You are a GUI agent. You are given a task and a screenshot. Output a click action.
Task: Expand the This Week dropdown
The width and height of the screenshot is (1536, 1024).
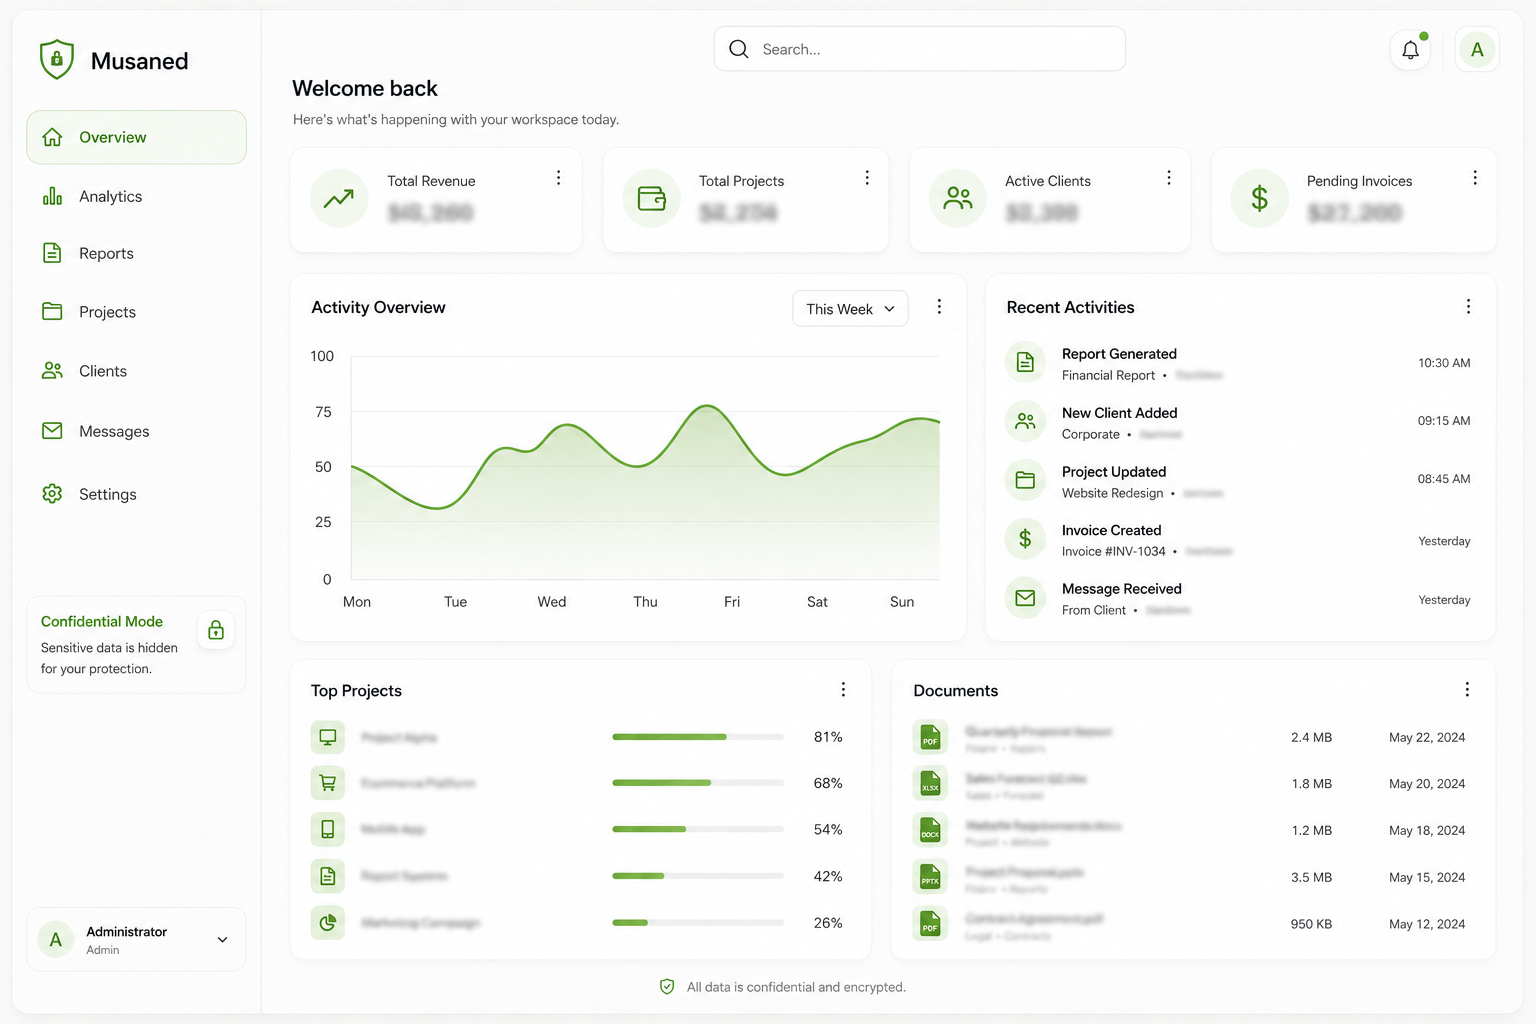coord(850,309)
